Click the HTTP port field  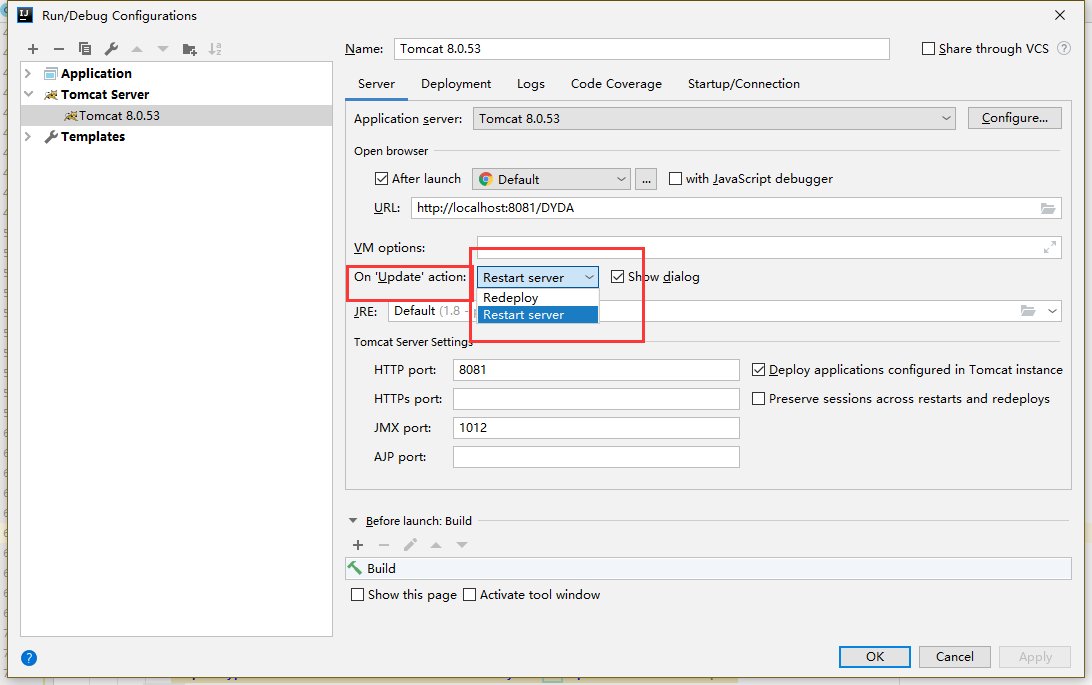[x=596, y=370]
